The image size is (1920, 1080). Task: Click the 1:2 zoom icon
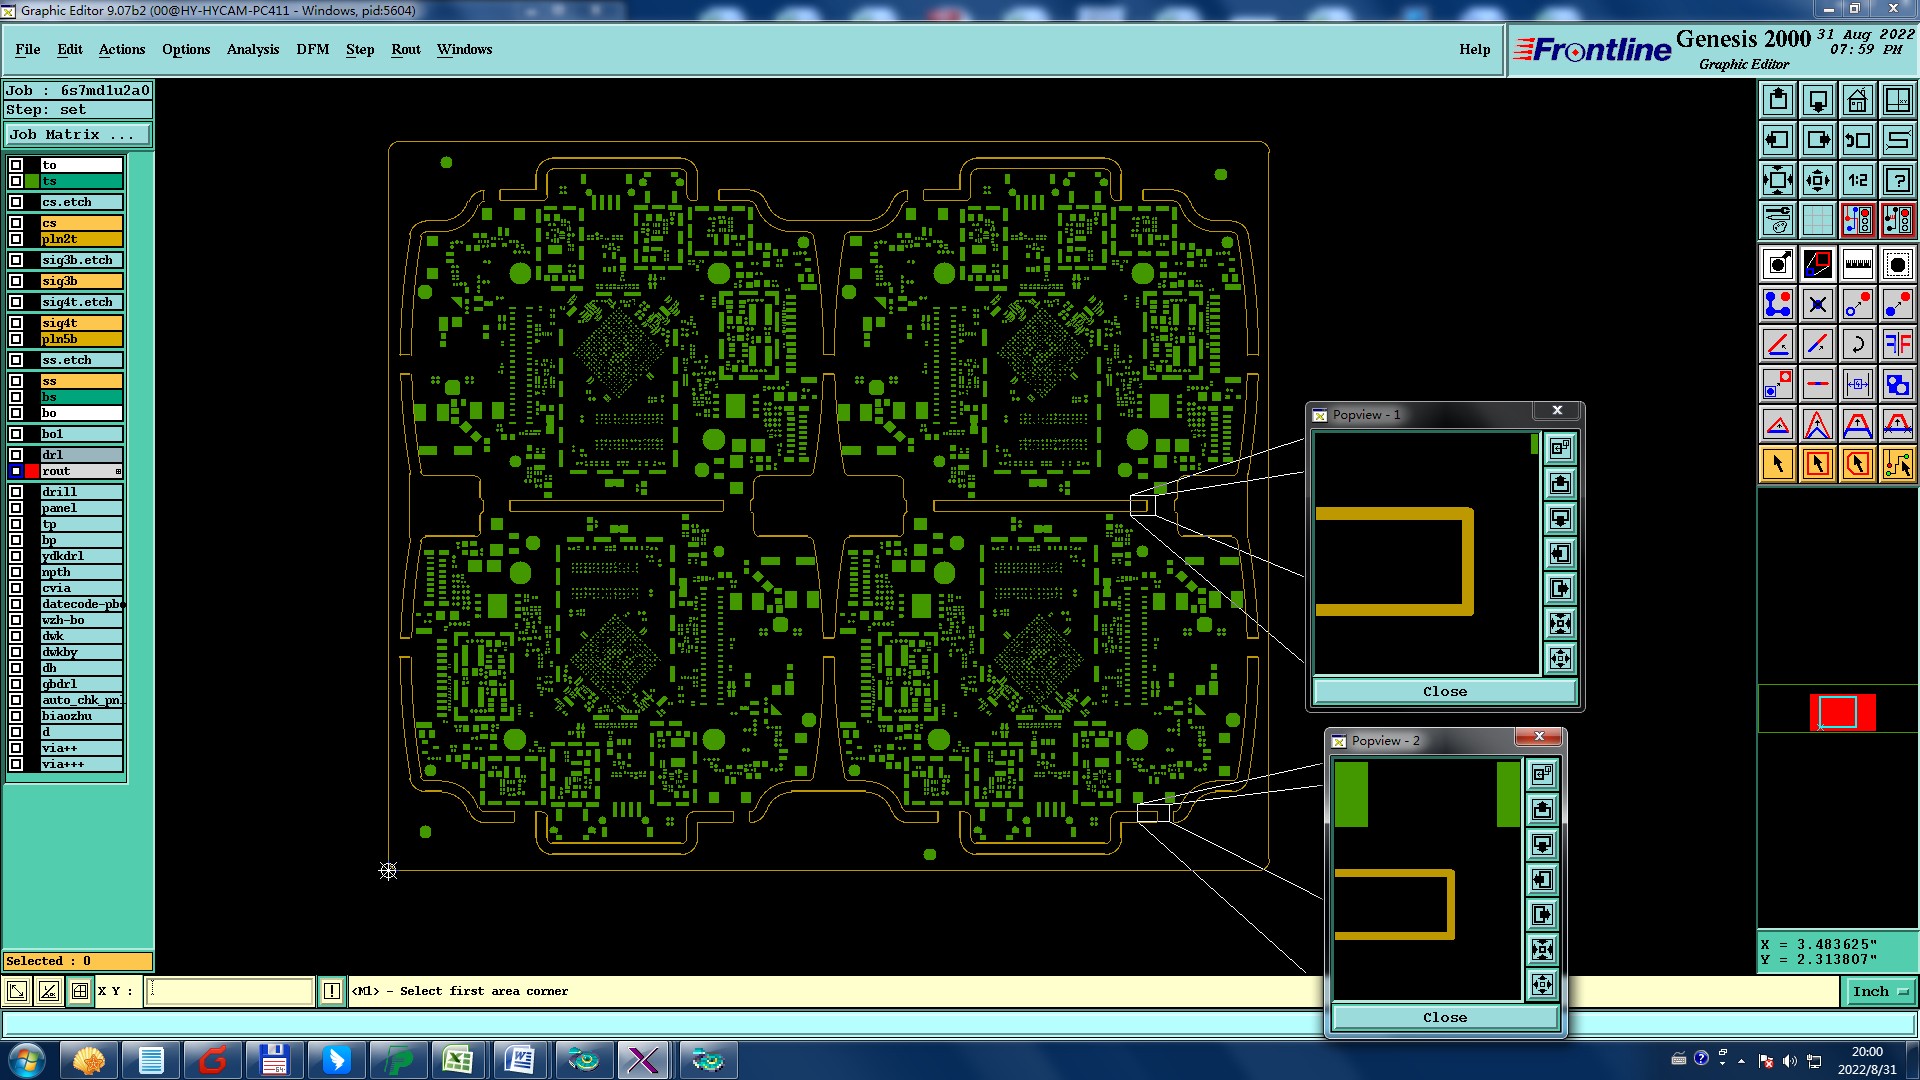[1857, 180]
